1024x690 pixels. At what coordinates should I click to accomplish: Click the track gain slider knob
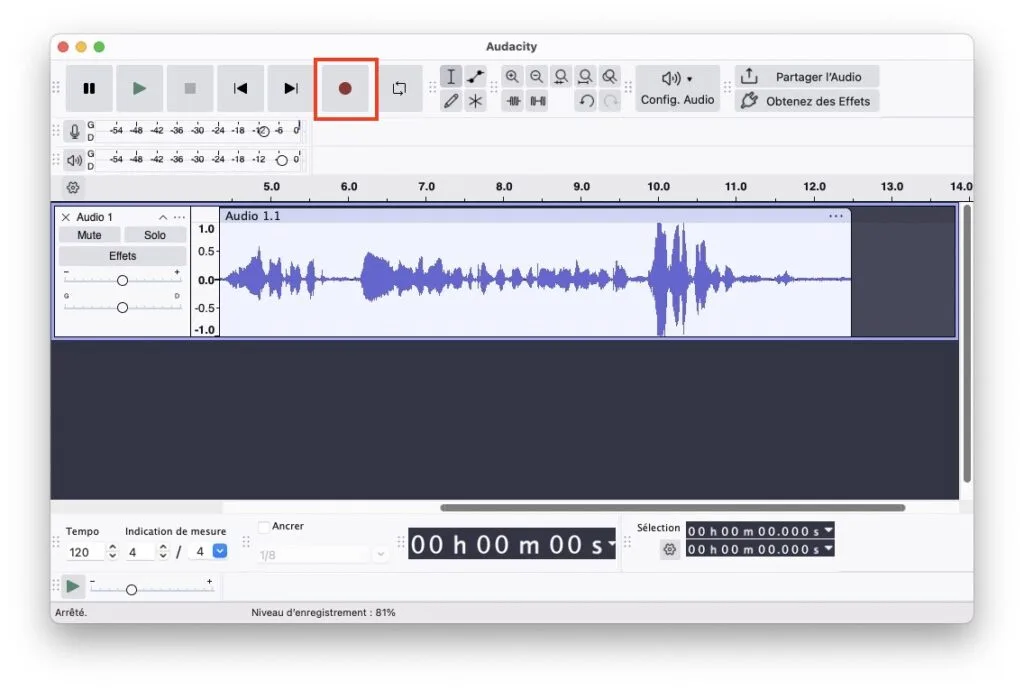[x=122, y=281]
